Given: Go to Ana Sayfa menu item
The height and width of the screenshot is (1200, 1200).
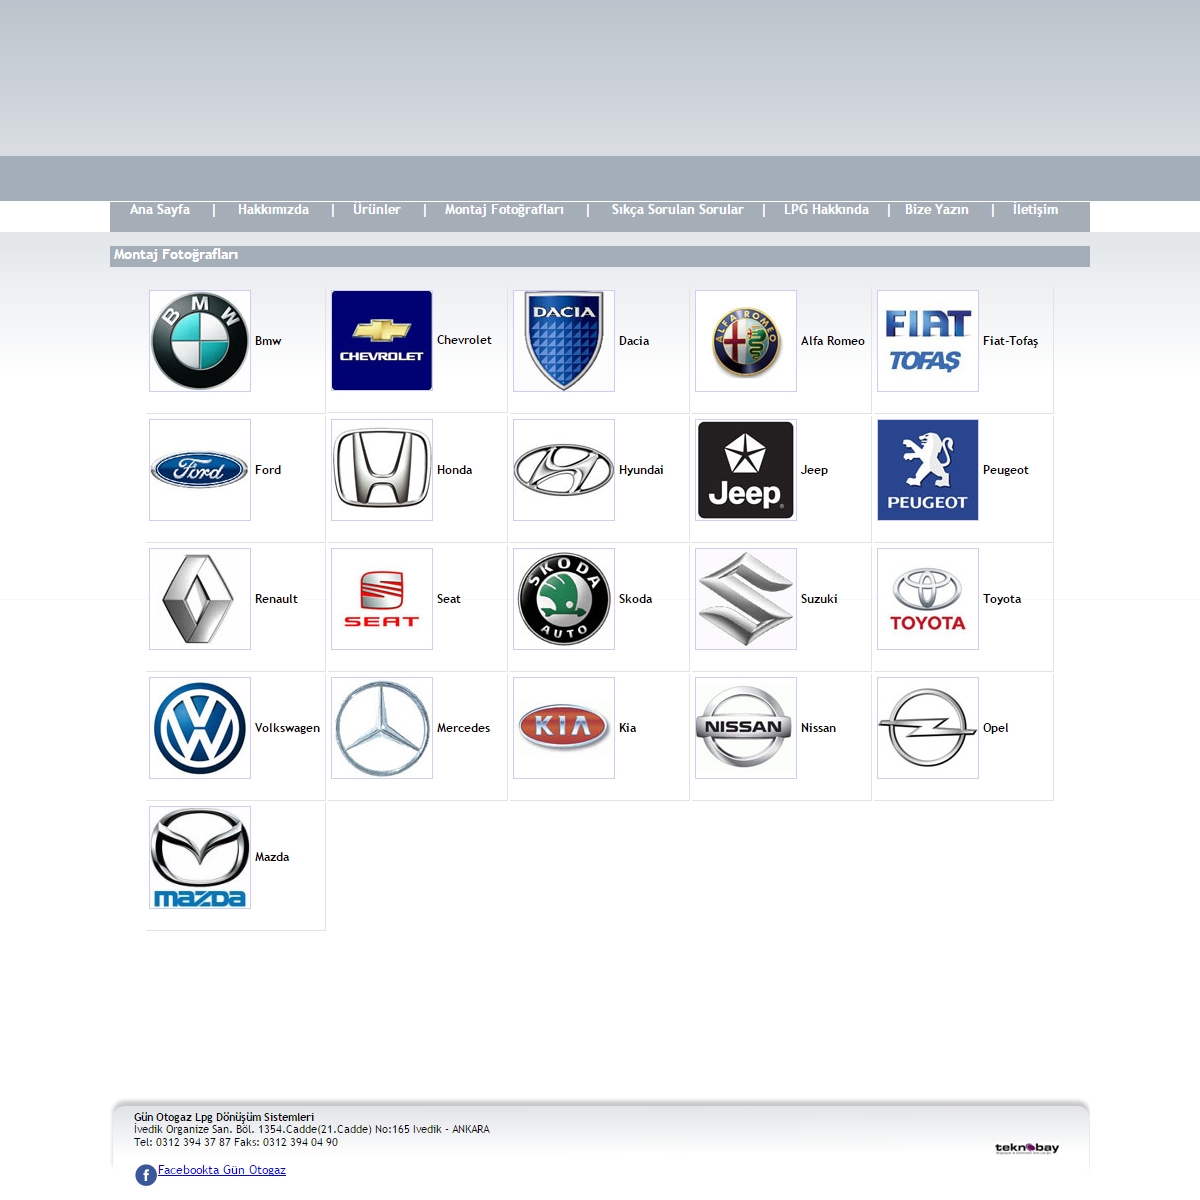Looking at the screenshot, I should (x=160, y=210).
